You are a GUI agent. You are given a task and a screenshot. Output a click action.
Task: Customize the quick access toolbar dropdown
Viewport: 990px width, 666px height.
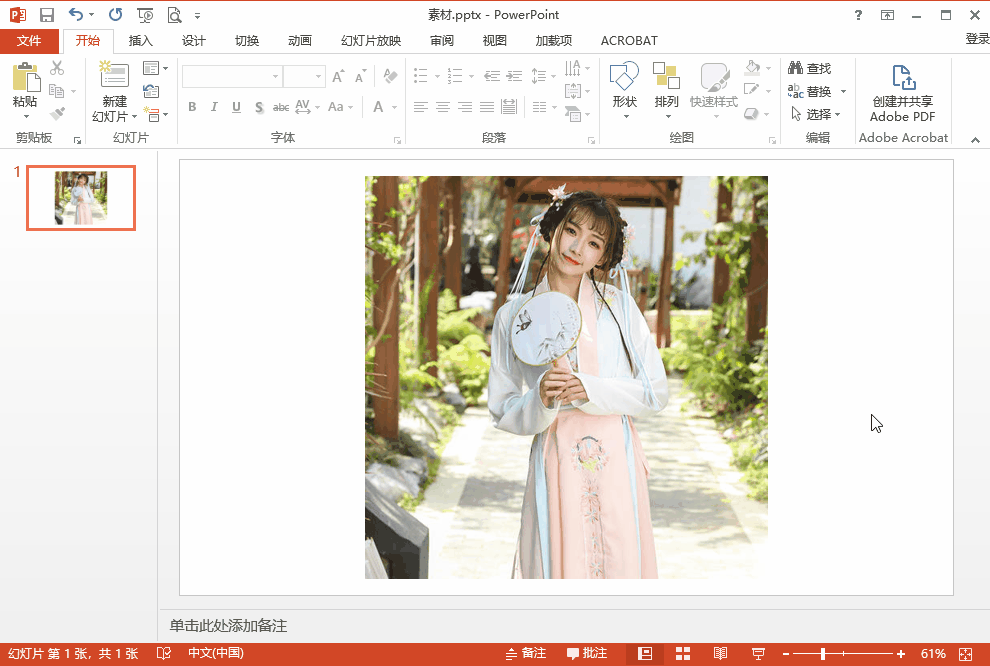(x=198, y=16)
